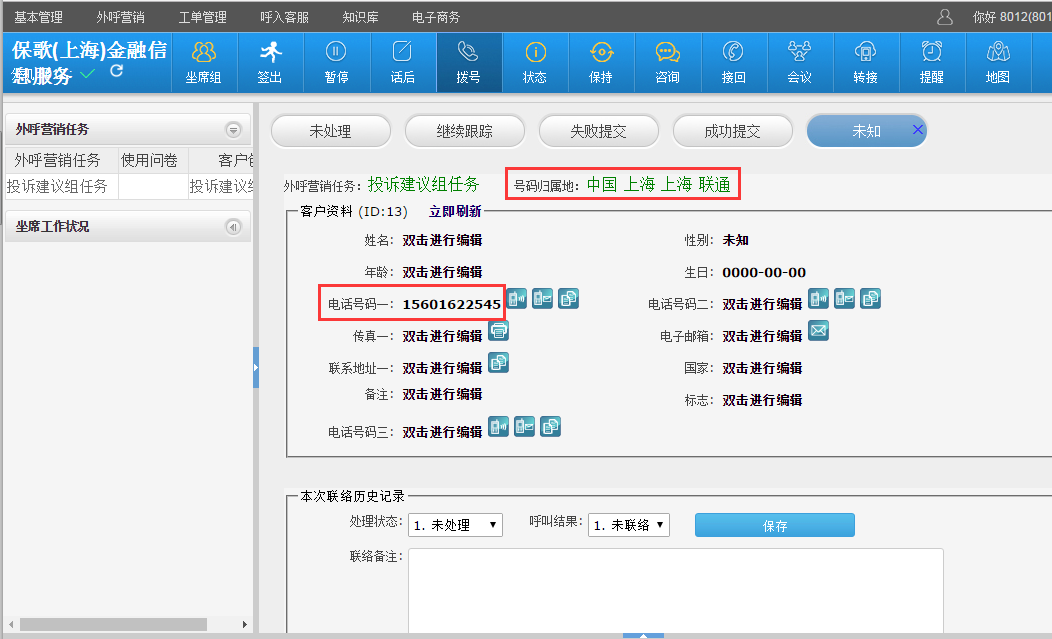Dial 电话号码一 using the call icon

point(516,298)
